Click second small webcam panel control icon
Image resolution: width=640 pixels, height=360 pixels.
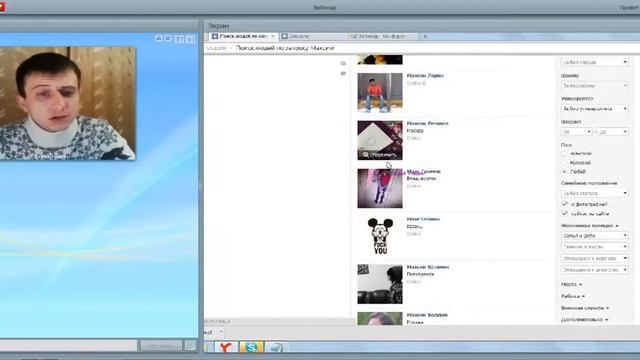pos(168,38)
